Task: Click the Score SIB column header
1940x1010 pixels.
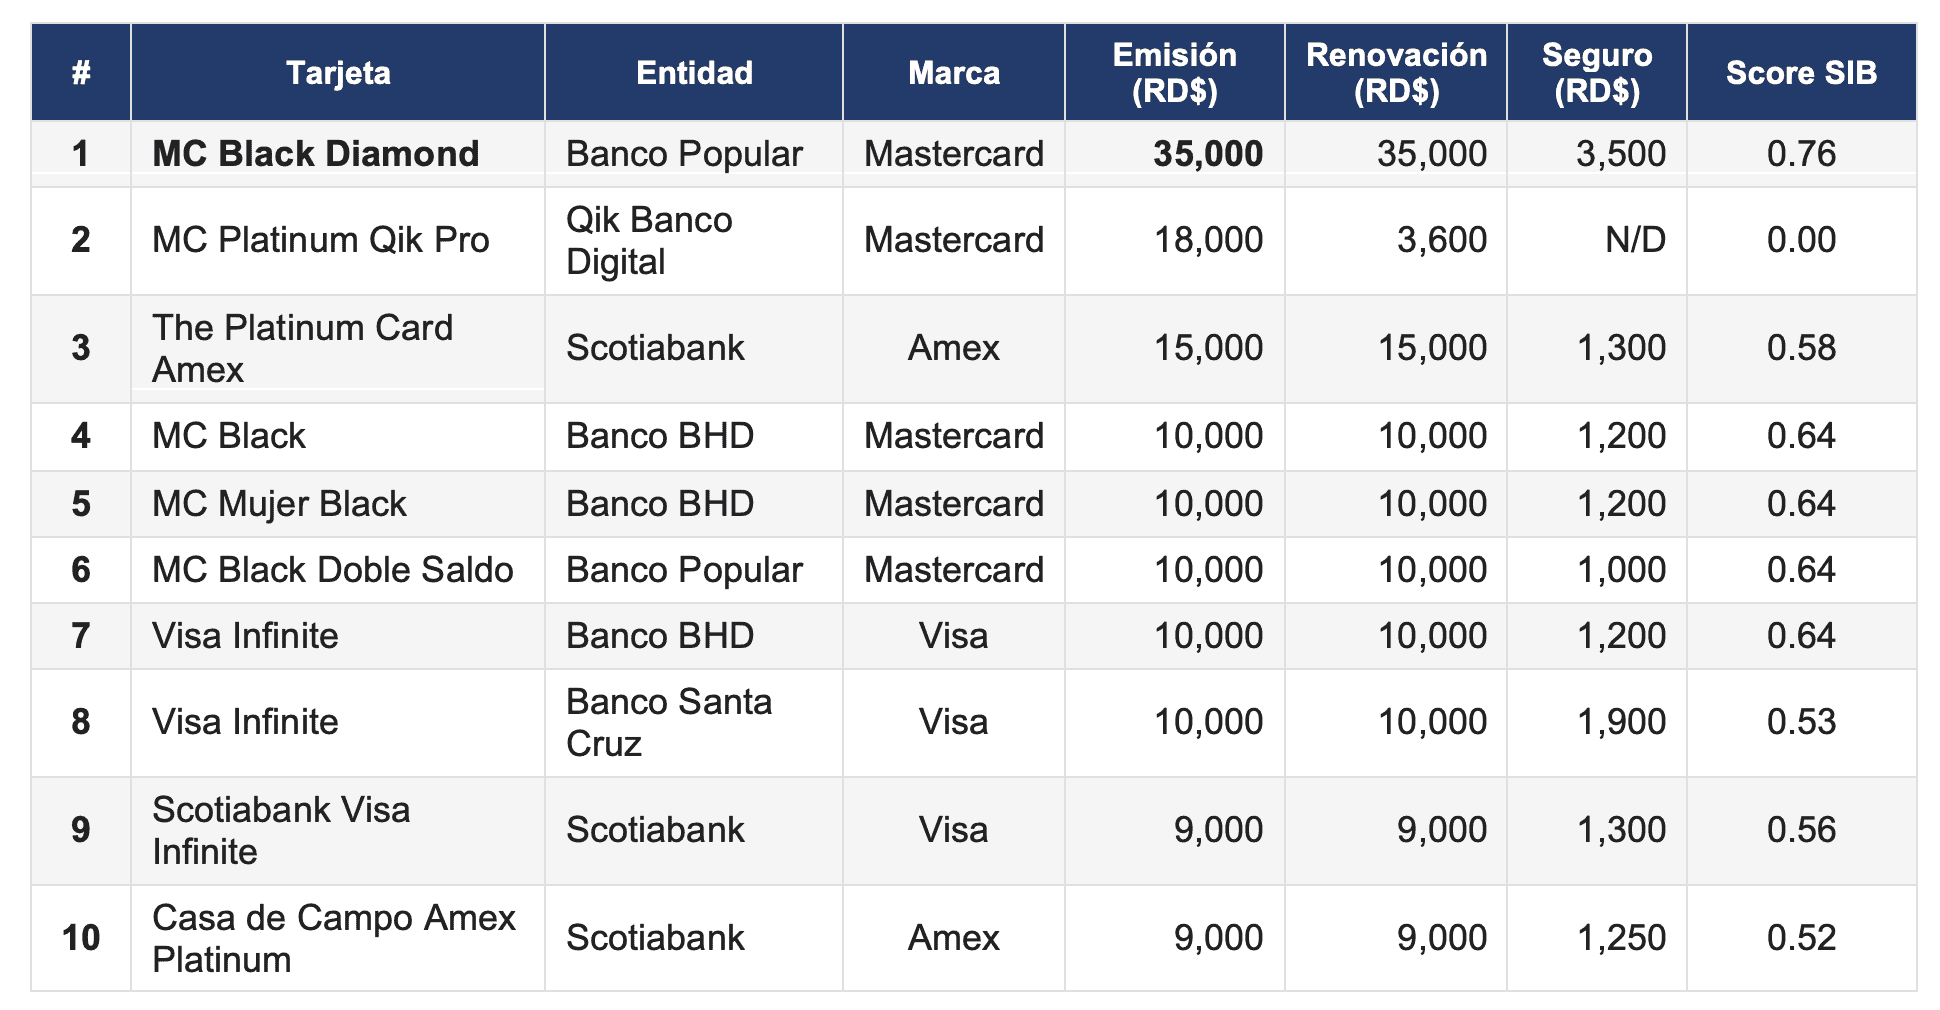Action: [x=1801, y=73]
